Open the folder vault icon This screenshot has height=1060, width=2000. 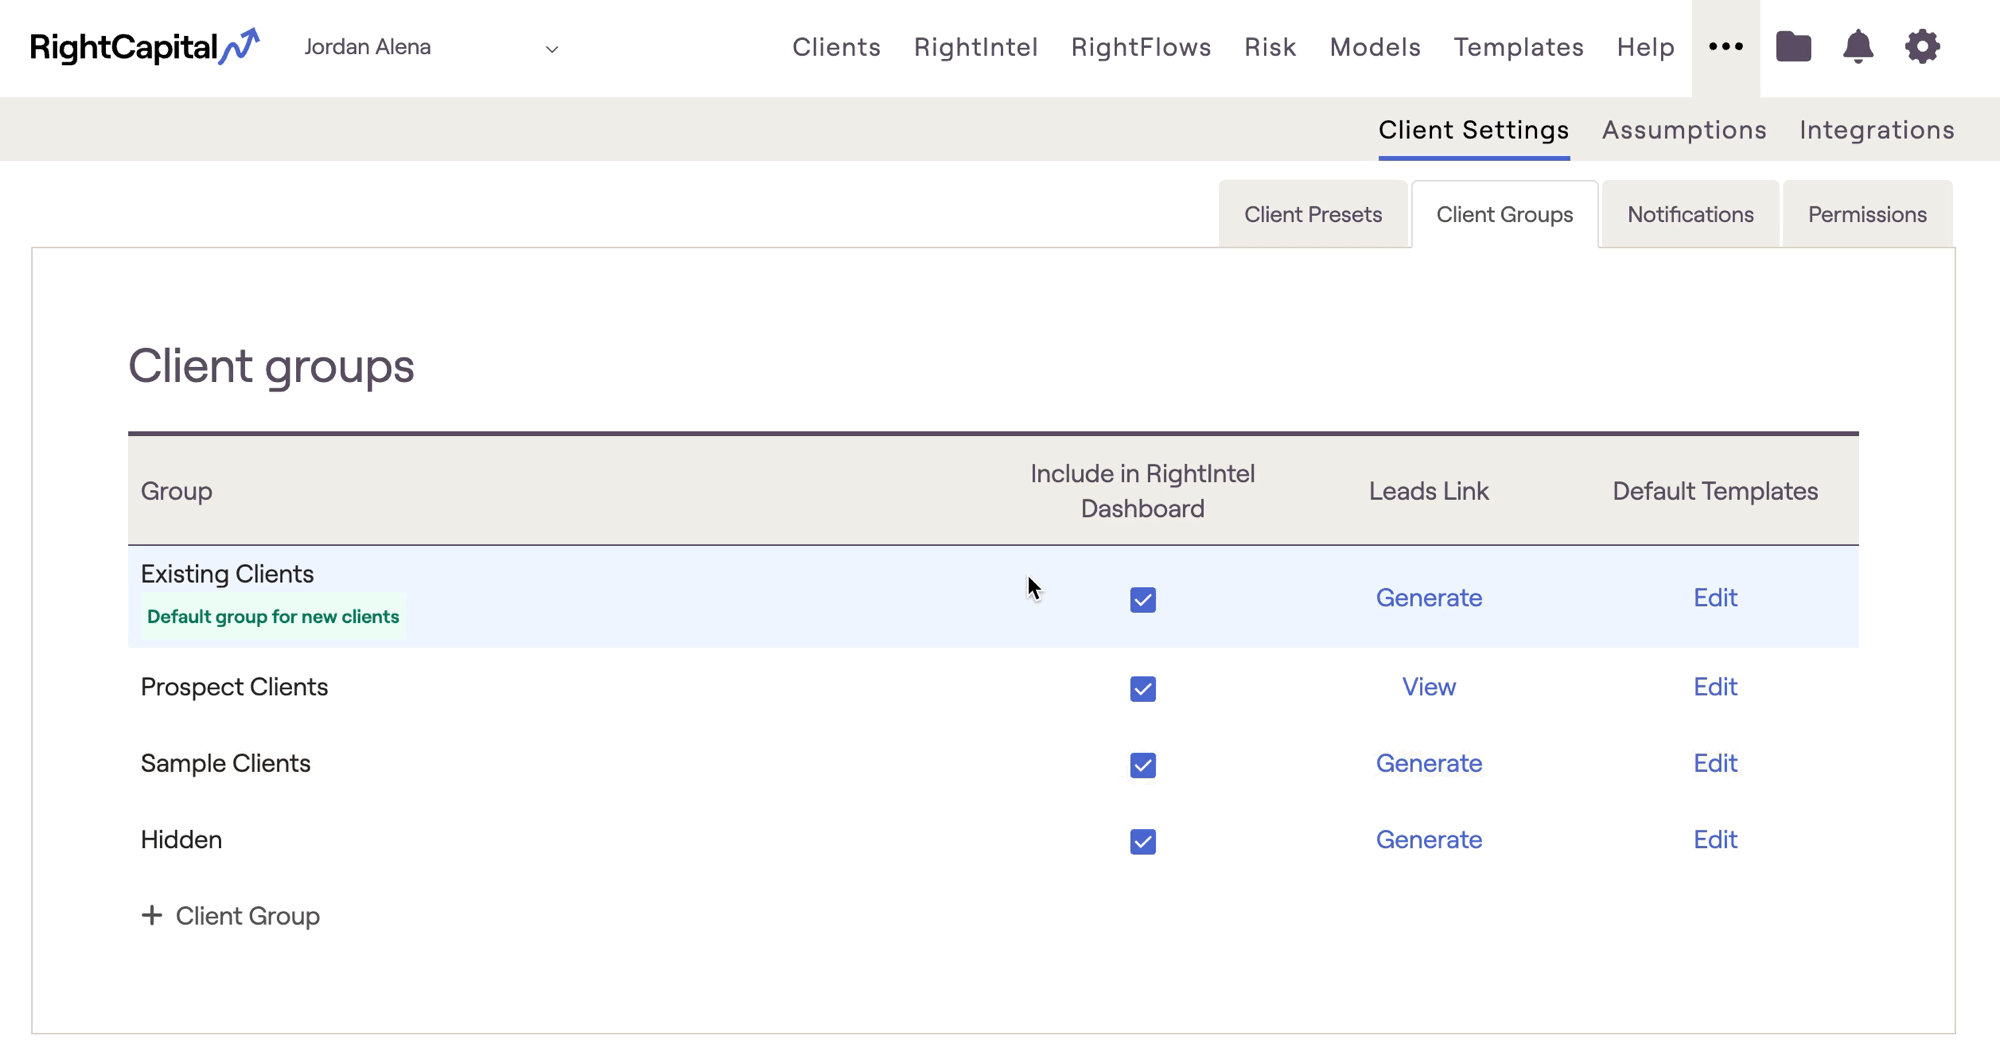coord(1793,47)
